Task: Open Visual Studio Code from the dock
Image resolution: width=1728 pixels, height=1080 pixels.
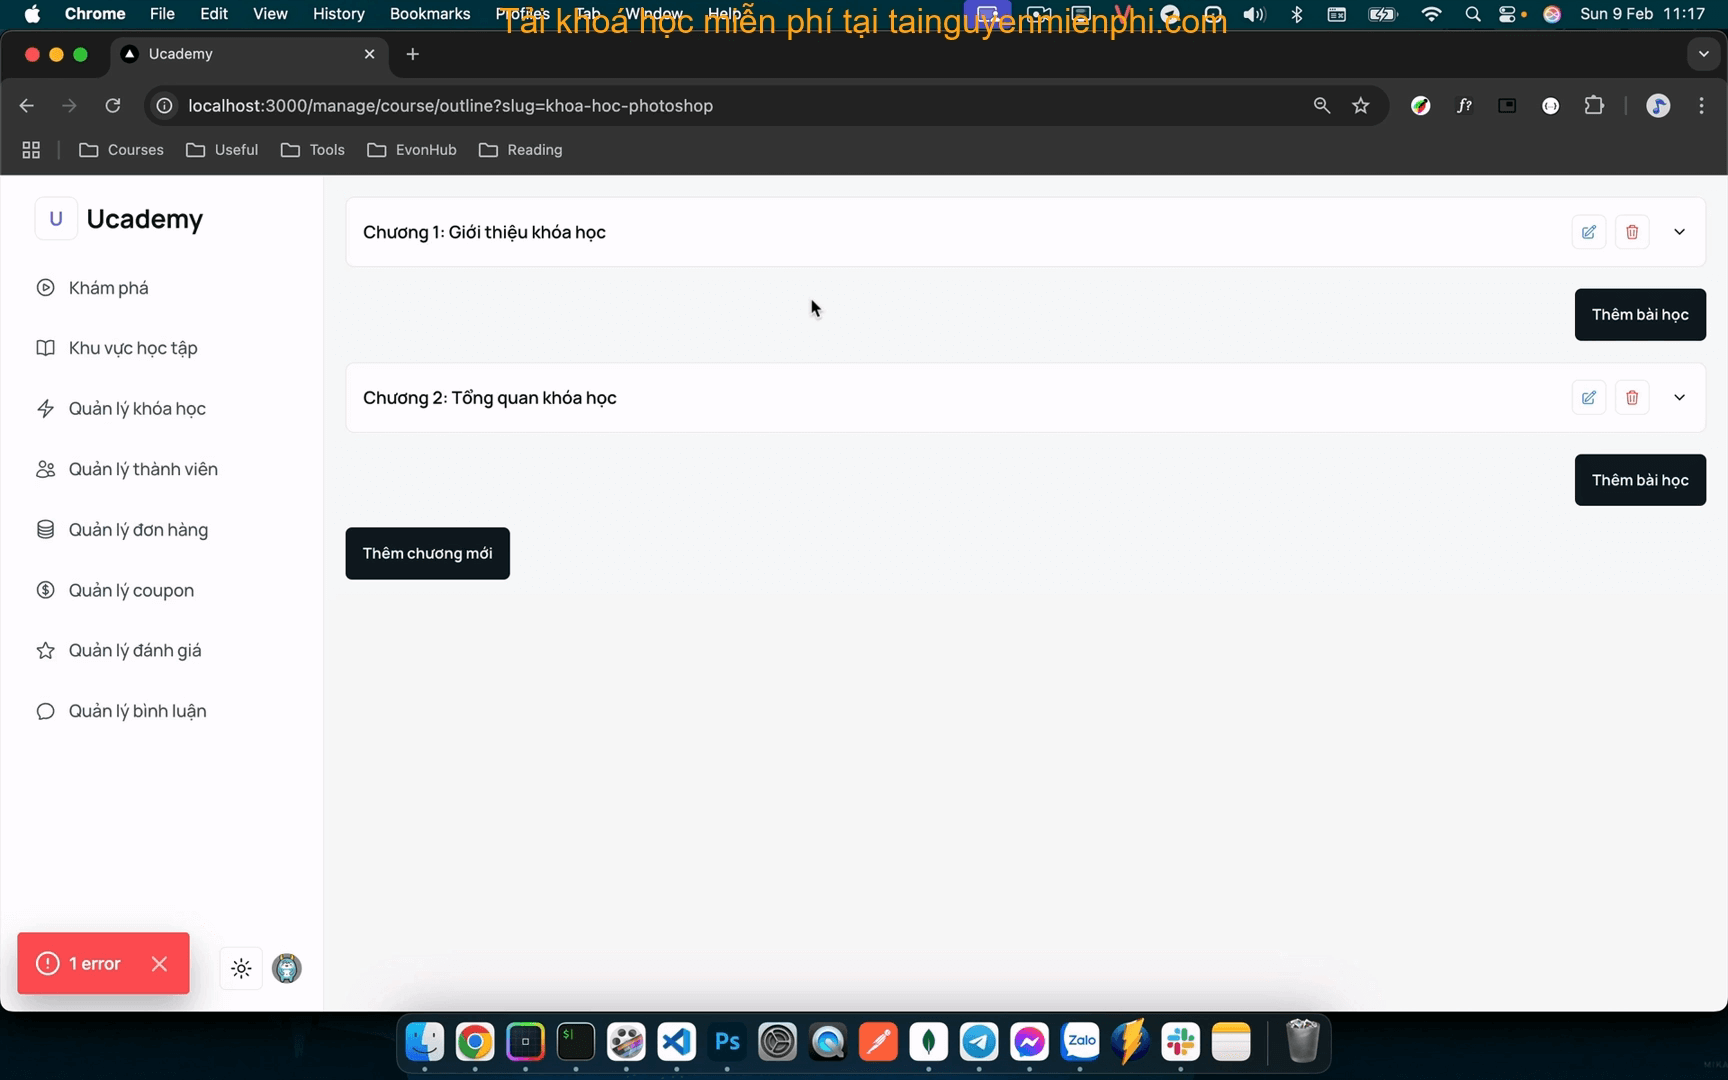Action: [677, 1042]
